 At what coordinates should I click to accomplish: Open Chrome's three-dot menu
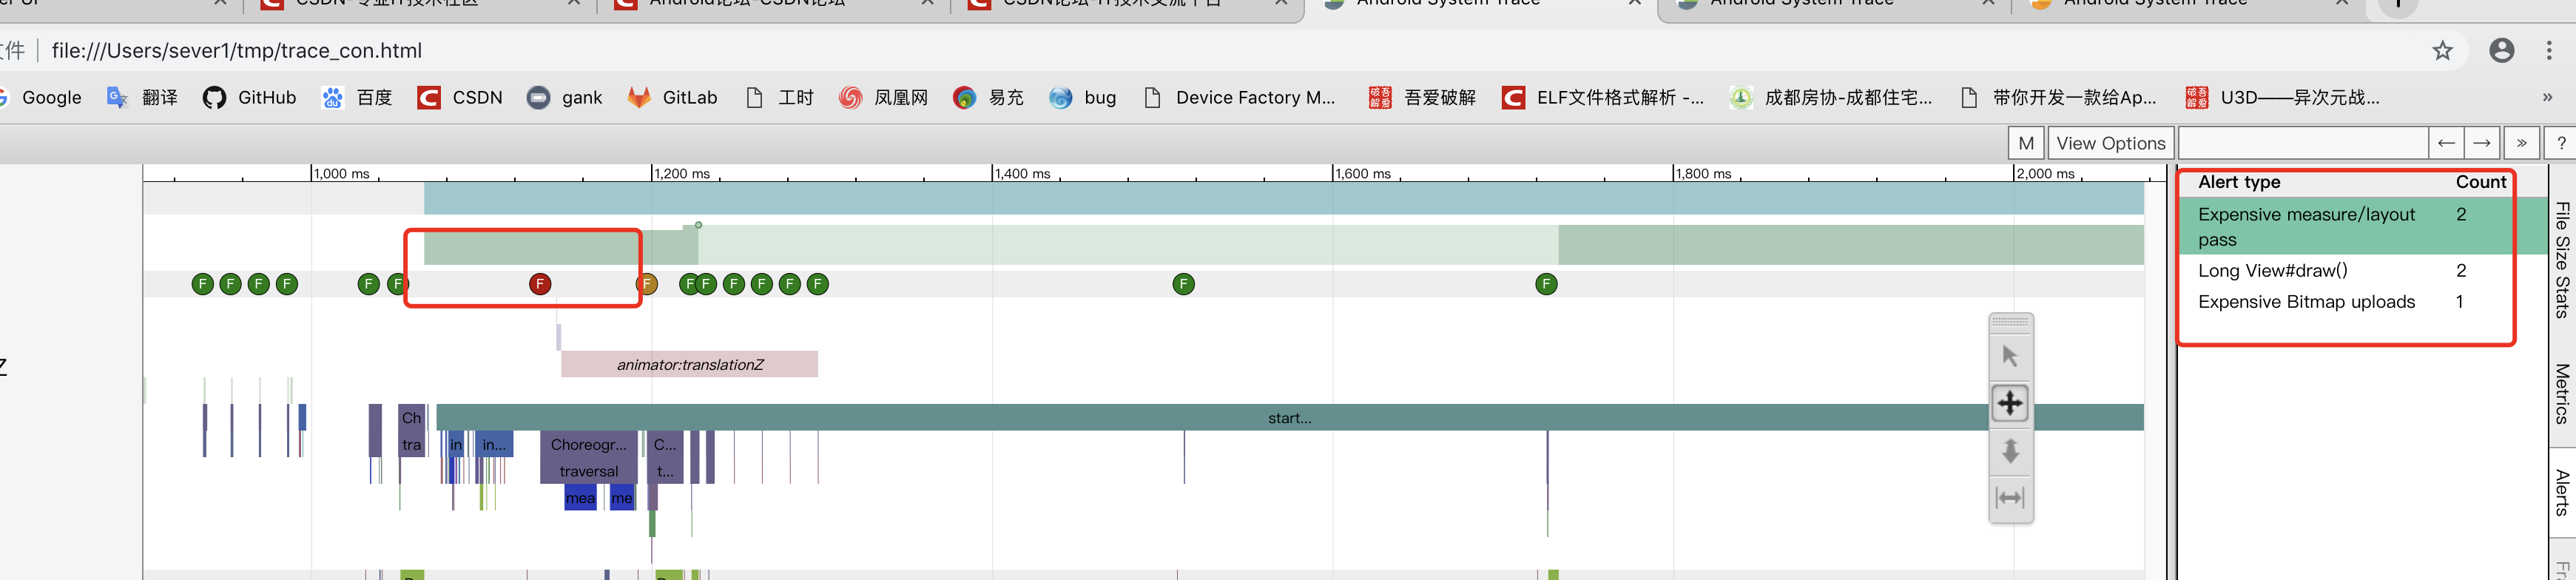(2549, 51)
